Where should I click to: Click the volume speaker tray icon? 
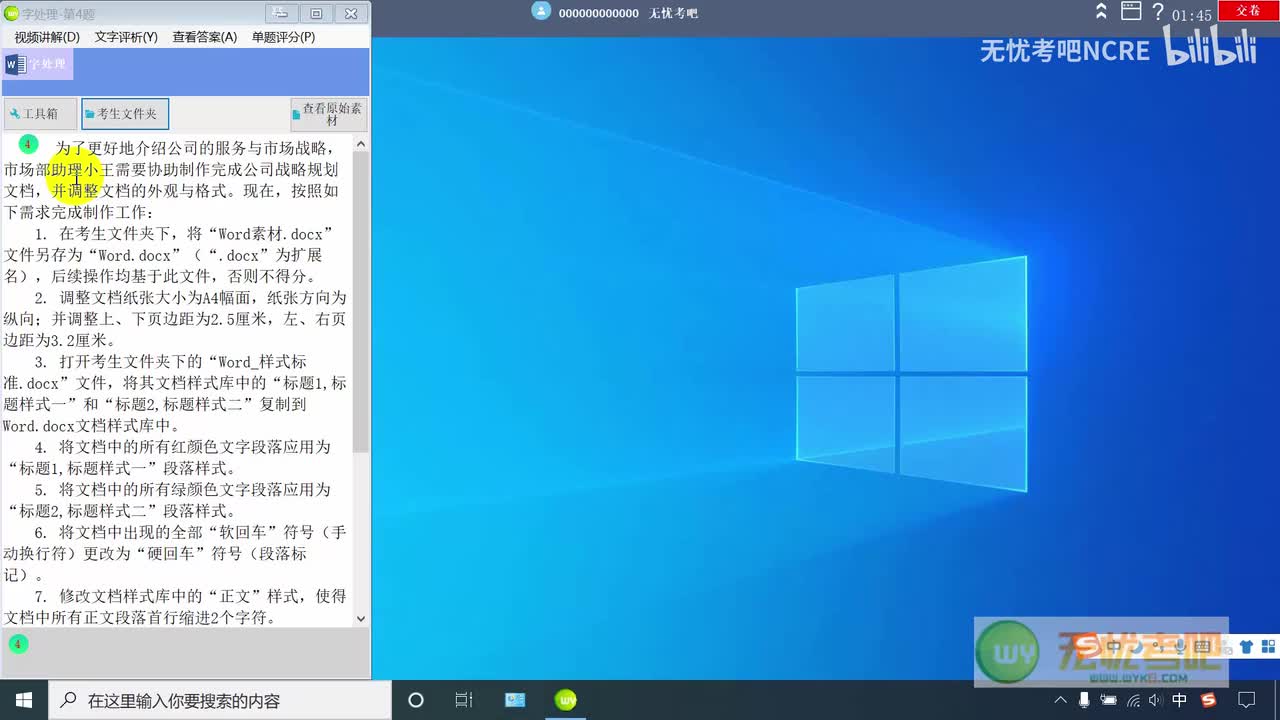[1155, 700]
